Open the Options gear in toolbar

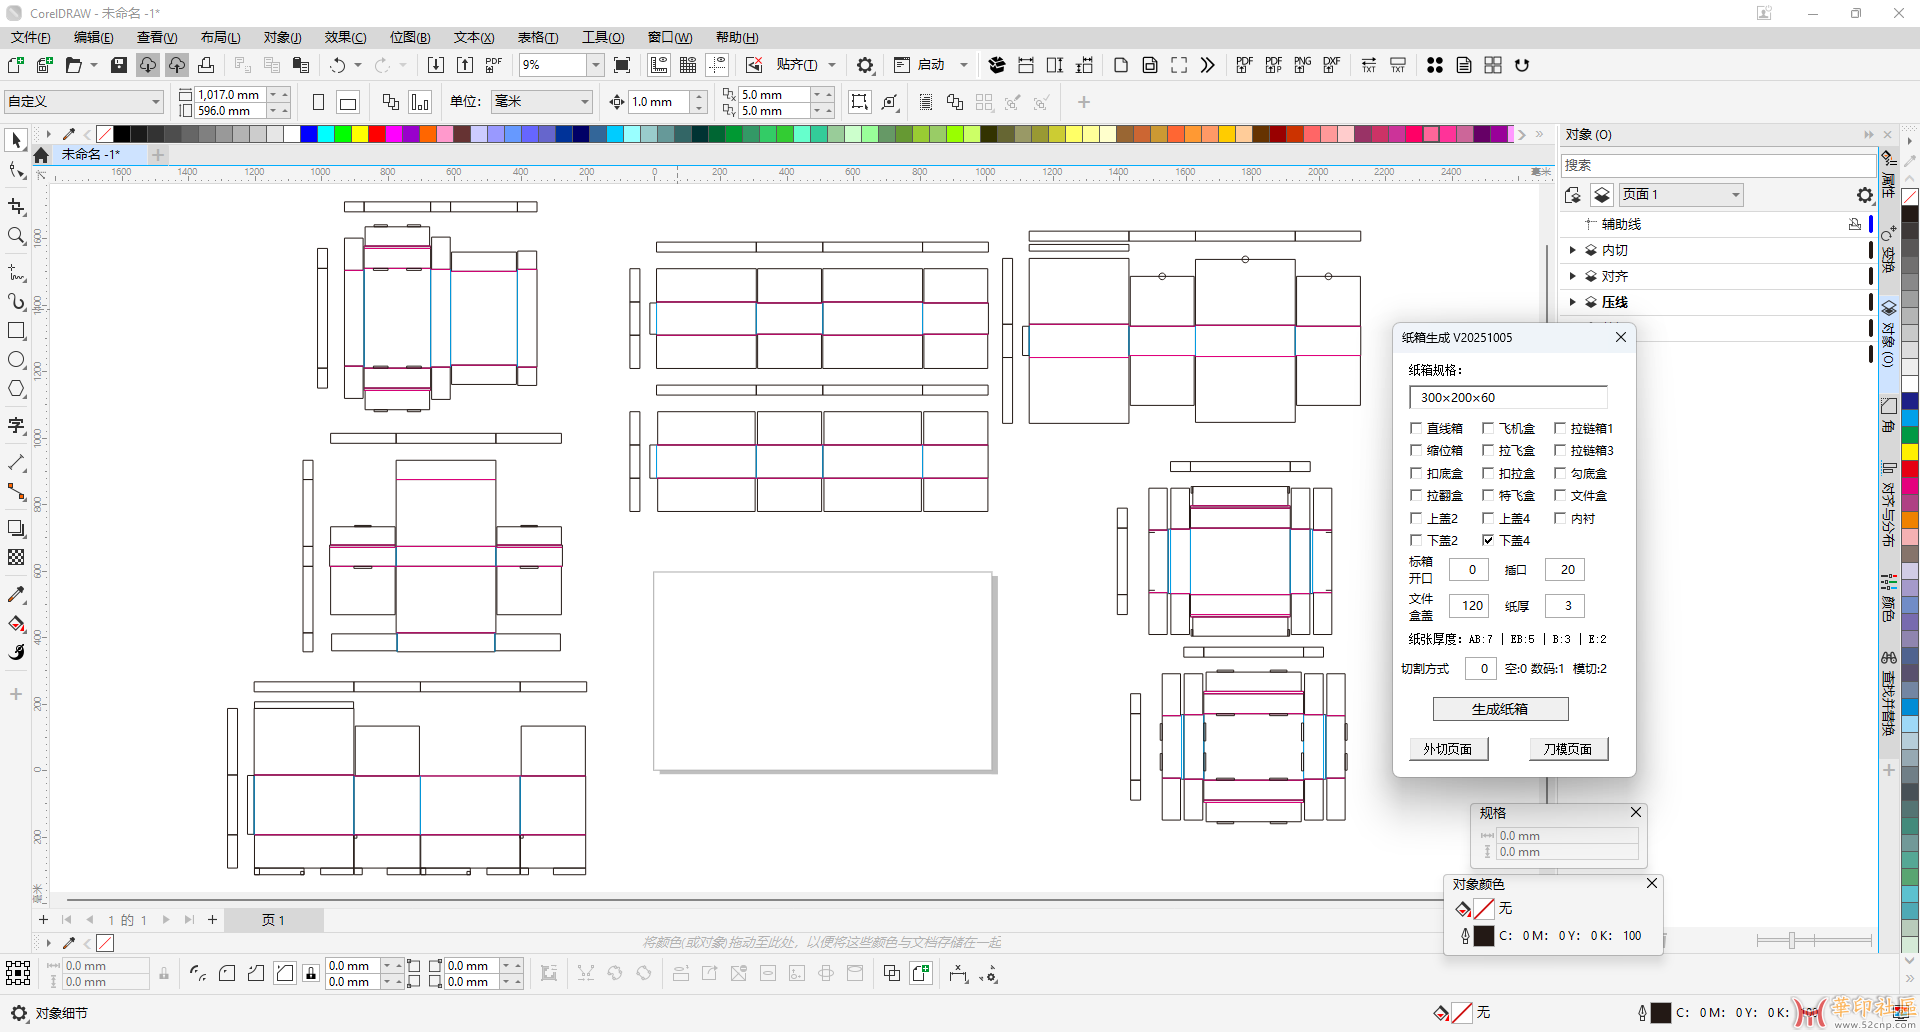tap(865, 65)
